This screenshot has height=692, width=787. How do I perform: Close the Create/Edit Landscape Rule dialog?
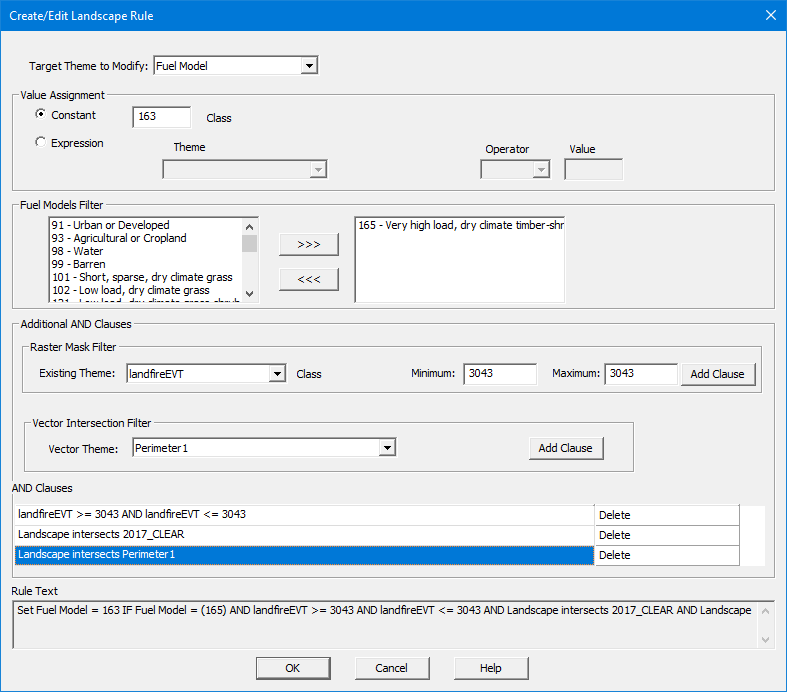[x=771, y=16]
